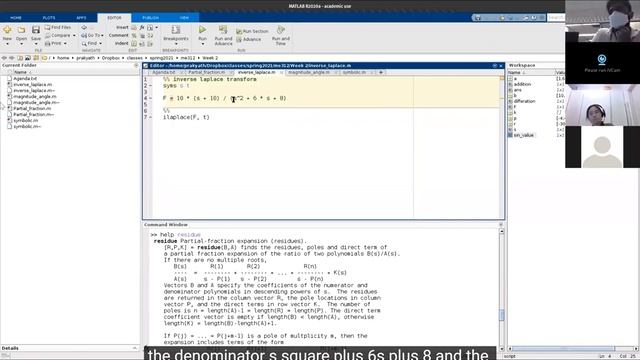Expand the Details panel chevron

[135, 348]
